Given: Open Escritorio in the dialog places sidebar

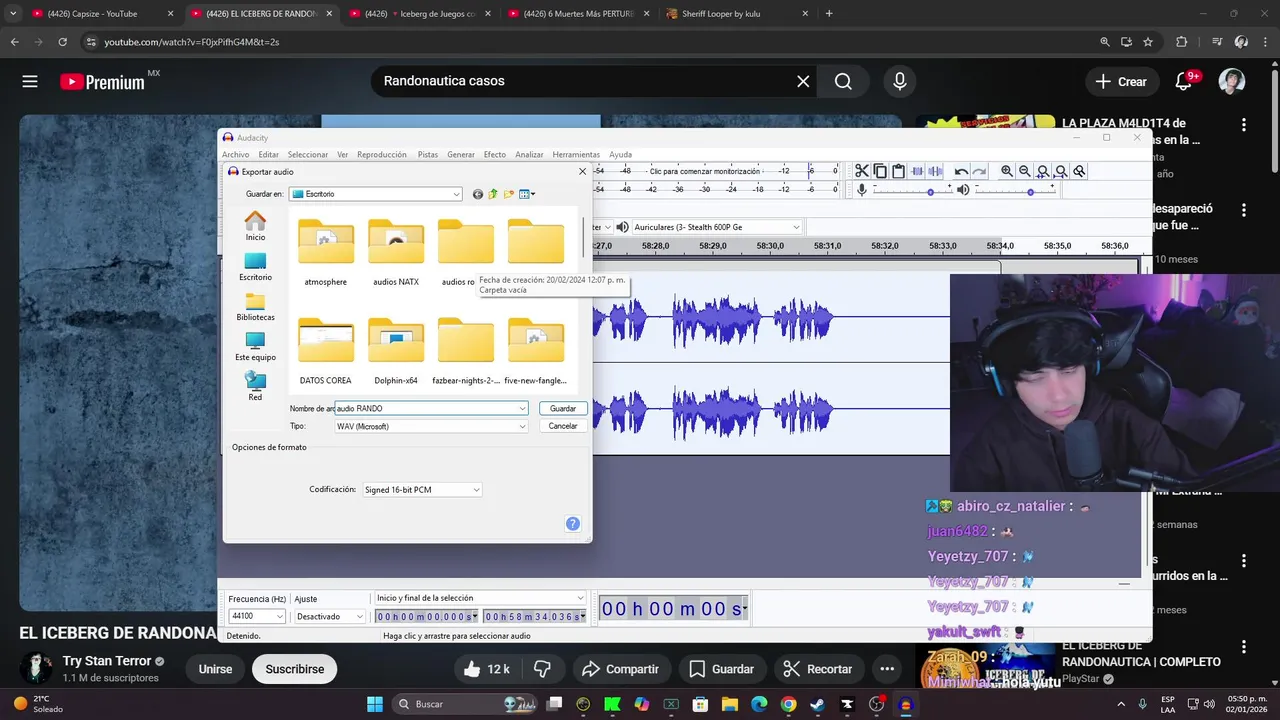Looking at the screenshot, I should [x=255, y=267].
